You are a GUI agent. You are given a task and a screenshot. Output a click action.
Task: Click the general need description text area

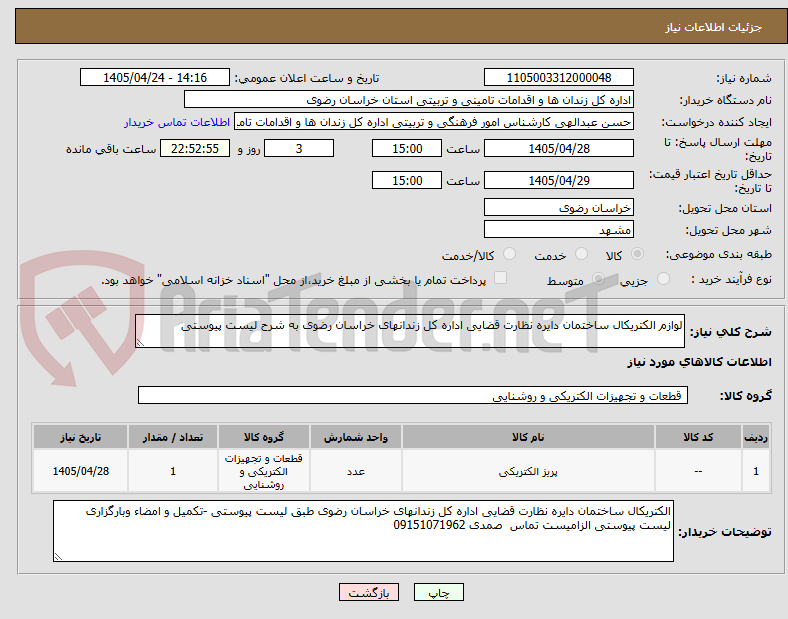(x=410, y=331)
